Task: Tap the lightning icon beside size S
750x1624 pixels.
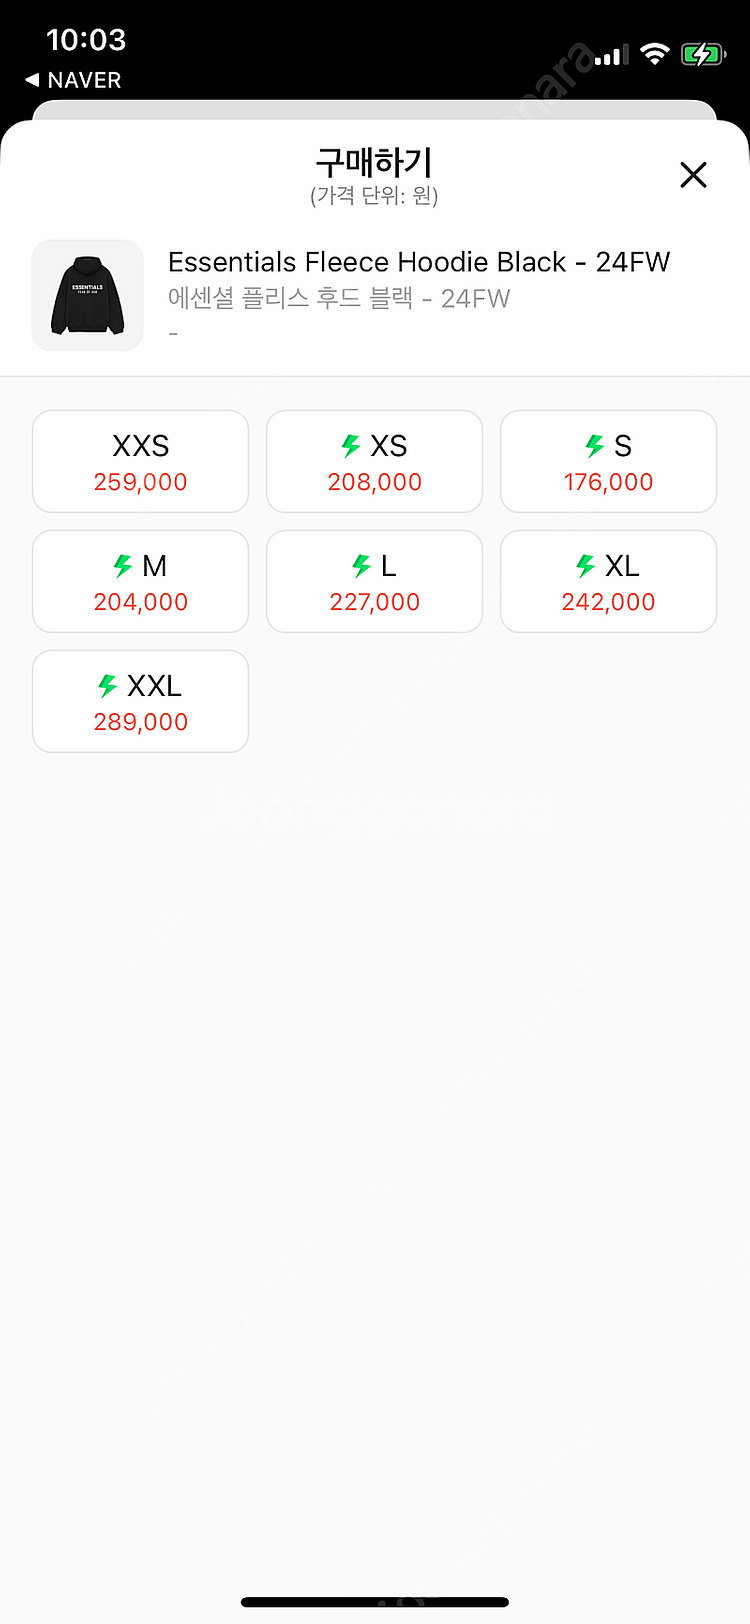Action: pos(595,446)
